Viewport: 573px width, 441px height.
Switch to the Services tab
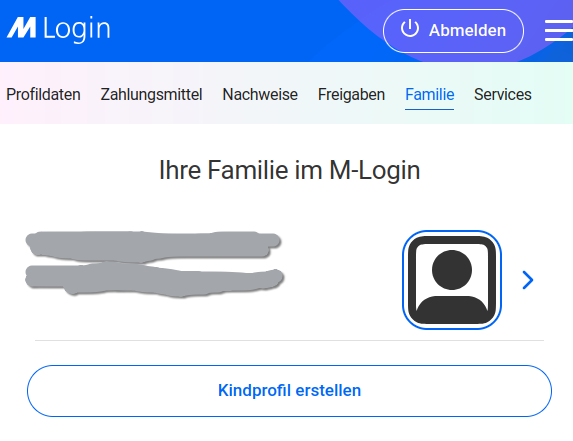(x=502, y=95)
